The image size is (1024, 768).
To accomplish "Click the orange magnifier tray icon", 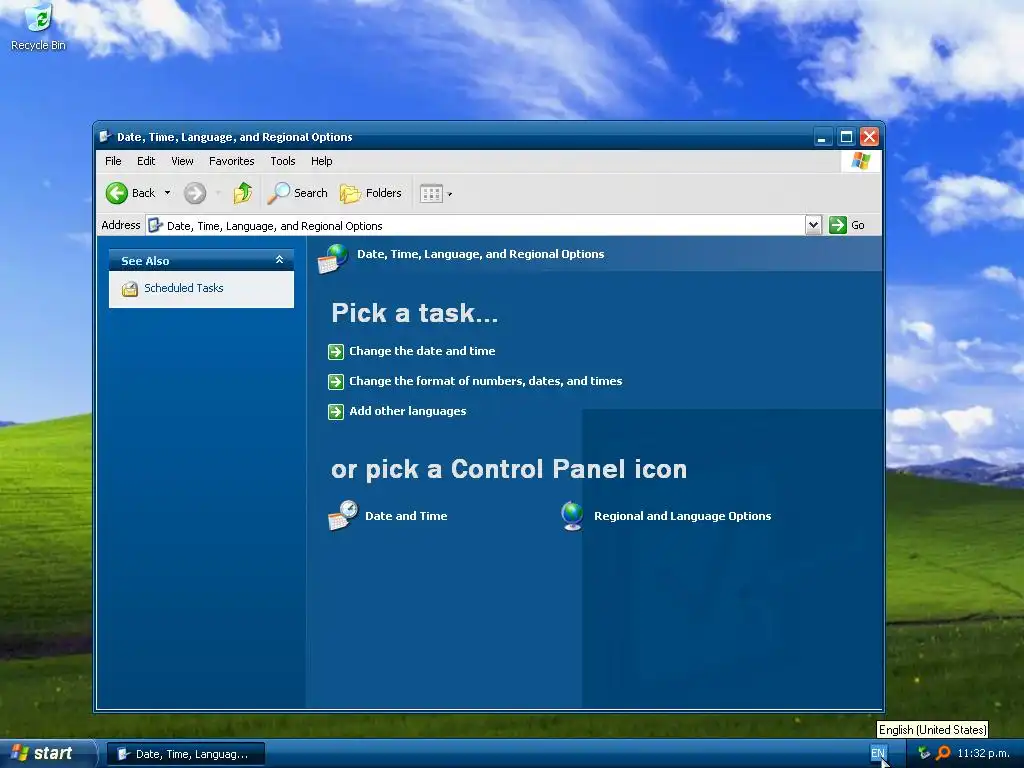I will point(942,753).
